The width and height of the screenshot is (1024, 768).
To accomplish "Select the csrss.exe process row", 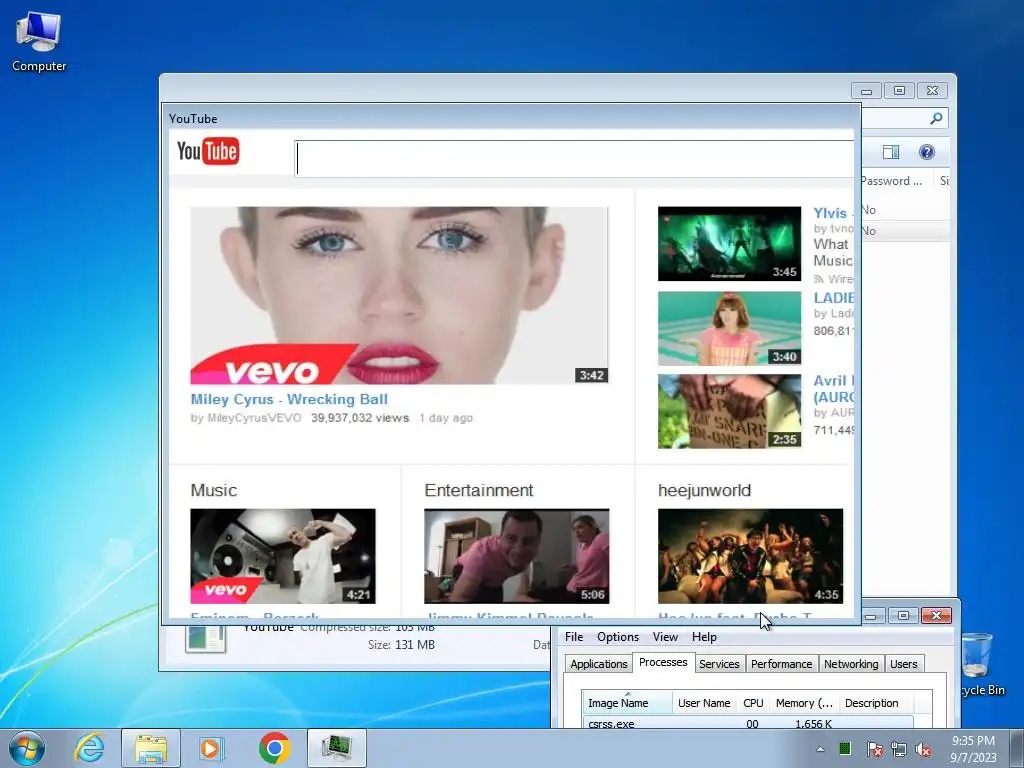I will point(748,723).
